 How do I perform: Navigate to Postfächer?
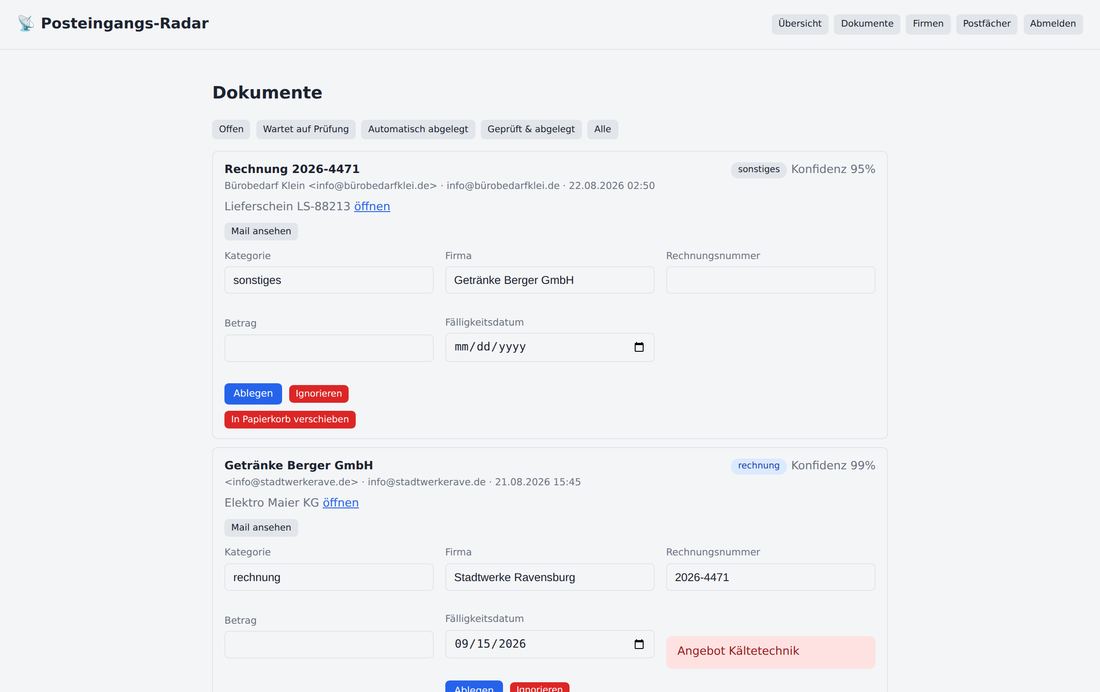coord(986,24)
